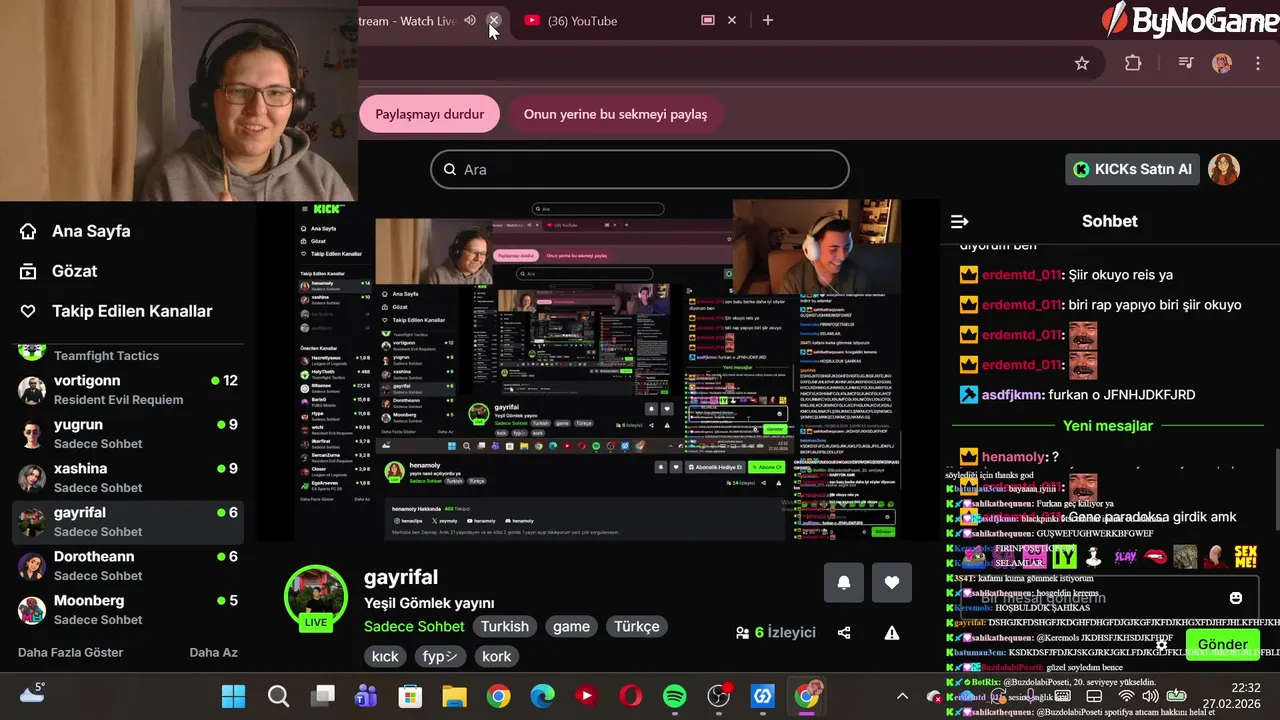
Task: Open Chrome media controls icon
Action: tap(1186, 64)
